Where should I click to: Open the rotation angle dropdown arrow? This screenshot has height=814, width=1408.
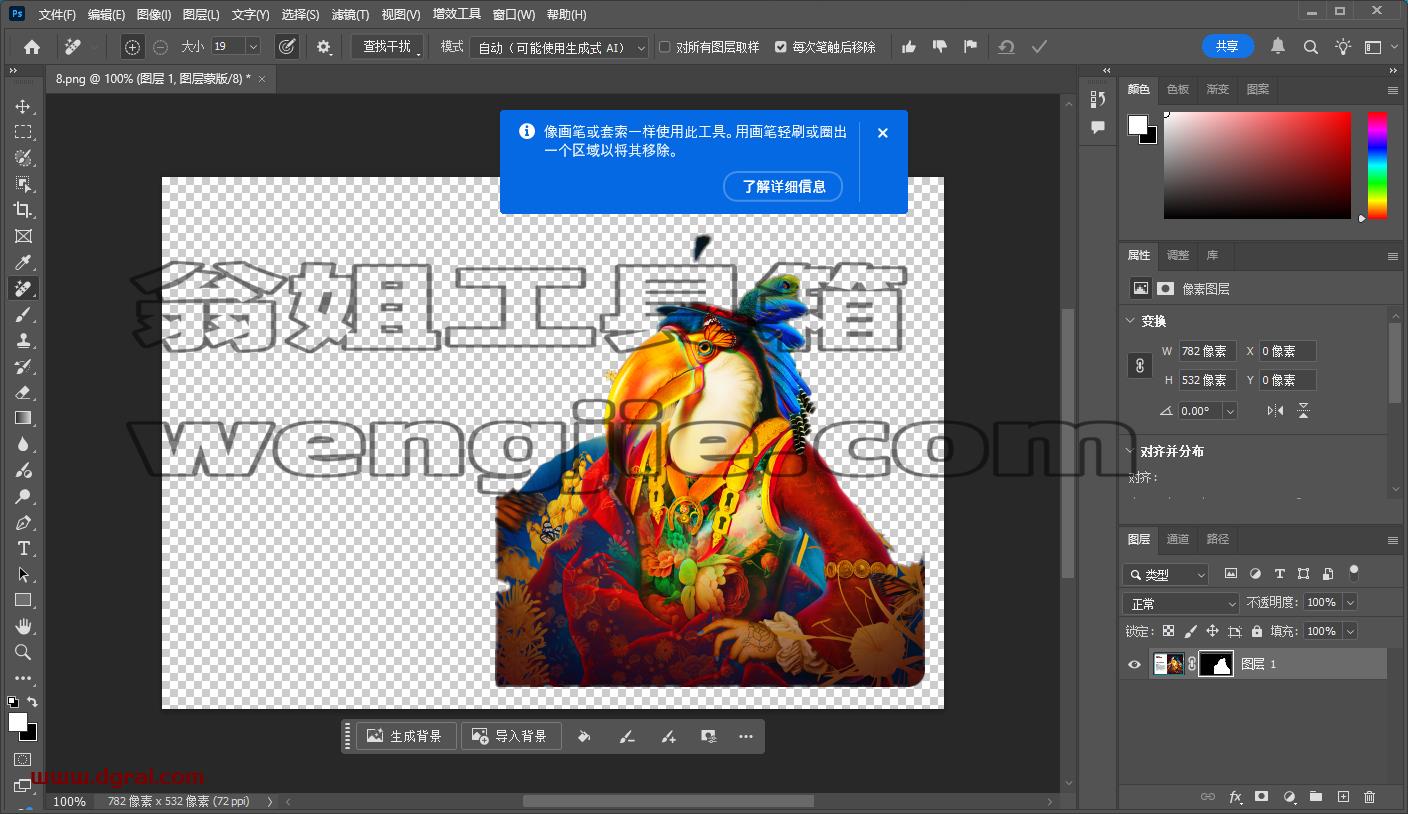(1230, 411)
